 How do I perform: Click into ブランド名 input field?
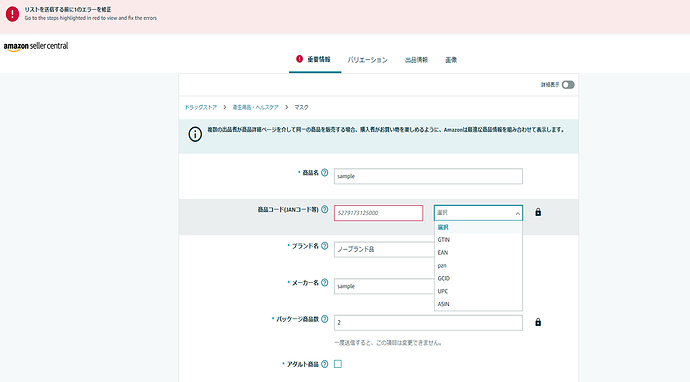384,249
